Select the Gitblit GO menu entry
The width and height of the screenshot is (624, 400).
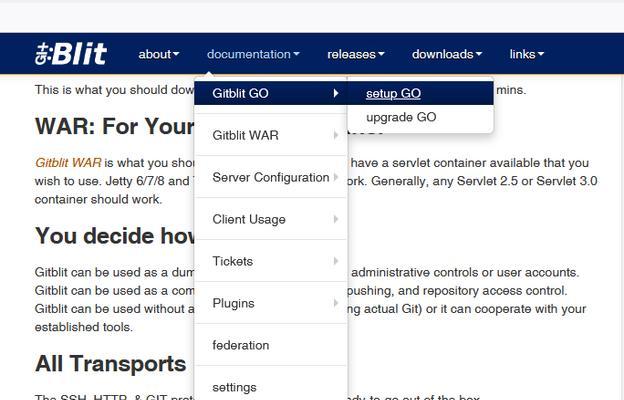click(x=271, y=93)
